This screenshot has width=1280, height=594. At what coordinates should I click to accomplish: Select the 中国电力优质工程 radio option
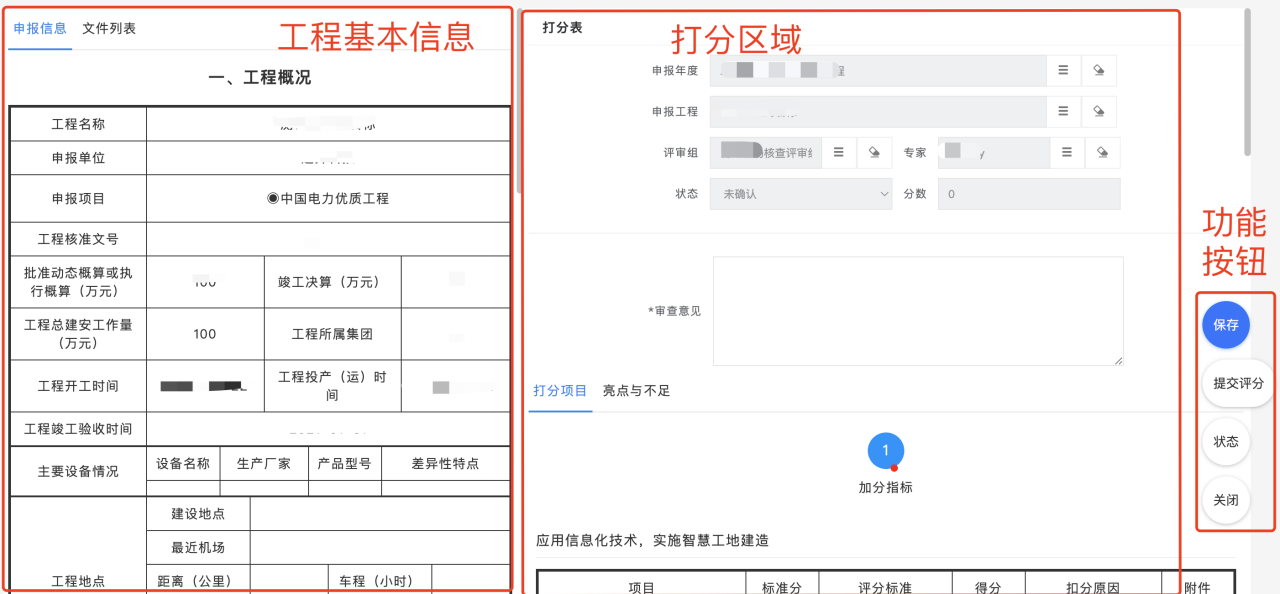273,198
